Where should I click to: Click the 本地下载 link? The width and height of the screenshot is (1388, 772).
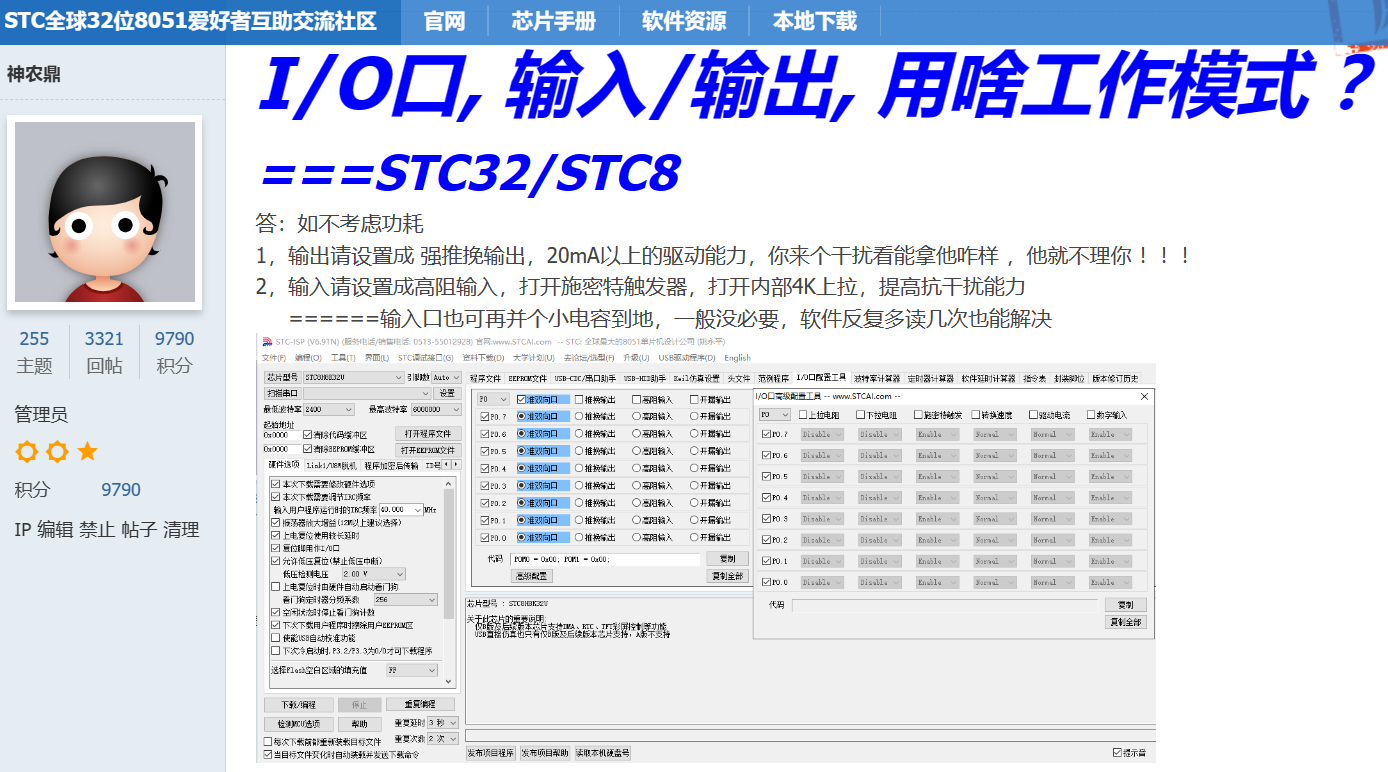pos(814,21)
